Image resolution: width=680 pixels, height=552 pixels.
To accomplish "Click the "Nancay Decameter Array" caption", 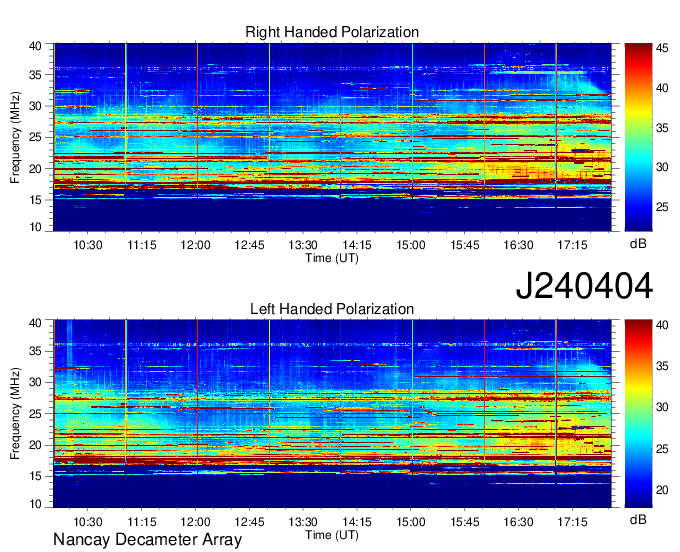I will click(147, 539).
